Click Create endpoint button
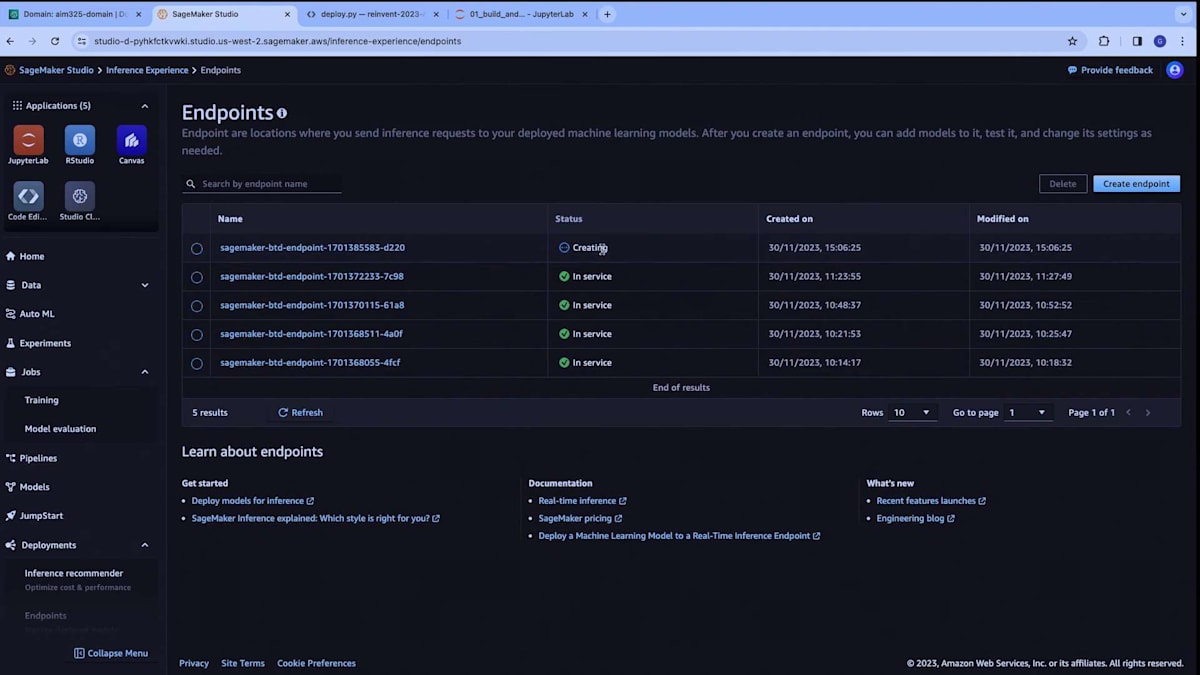Image resolution: width=1200 pixels, height=675 pixels. tap(1136, 184)
